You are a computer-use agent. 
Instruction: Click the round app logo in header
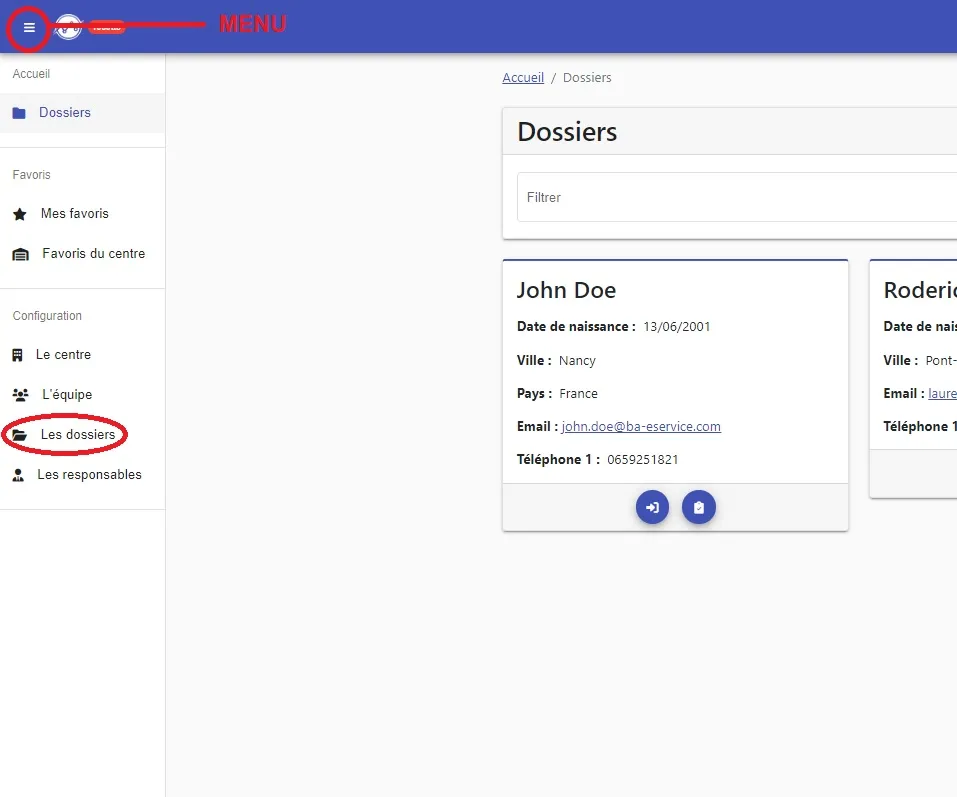click(x=68, y=27)
